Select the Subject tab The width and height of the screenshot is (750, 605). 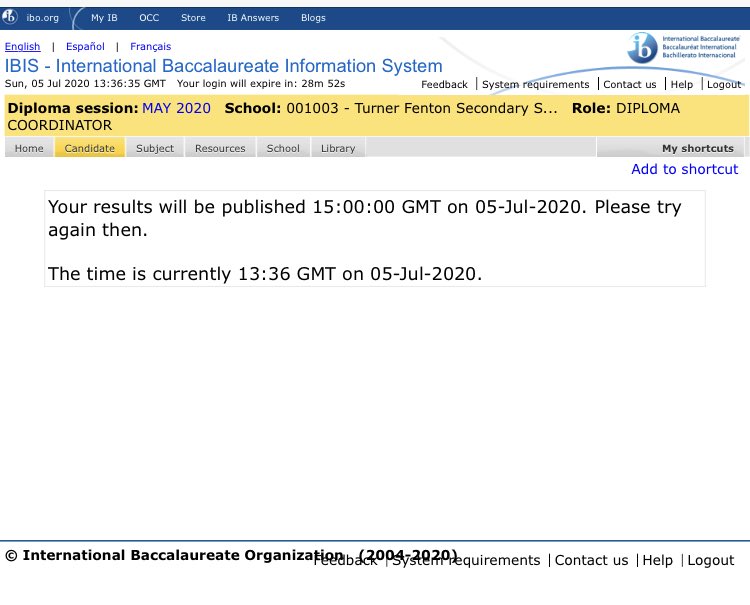[x=155, y=148]
